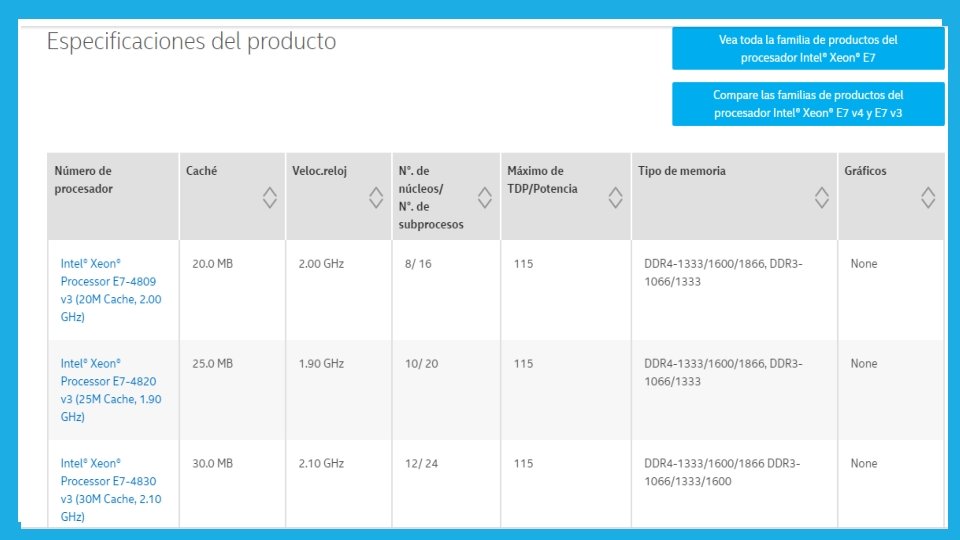
Task: Open Xeon Processor E7-4809 v3 link
Action: (111, 290)
